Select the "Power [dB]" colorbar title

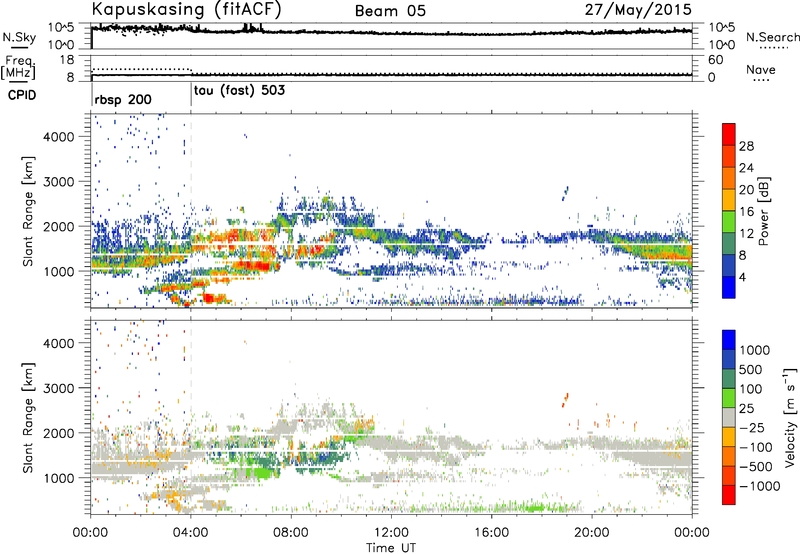pos(763,212)
